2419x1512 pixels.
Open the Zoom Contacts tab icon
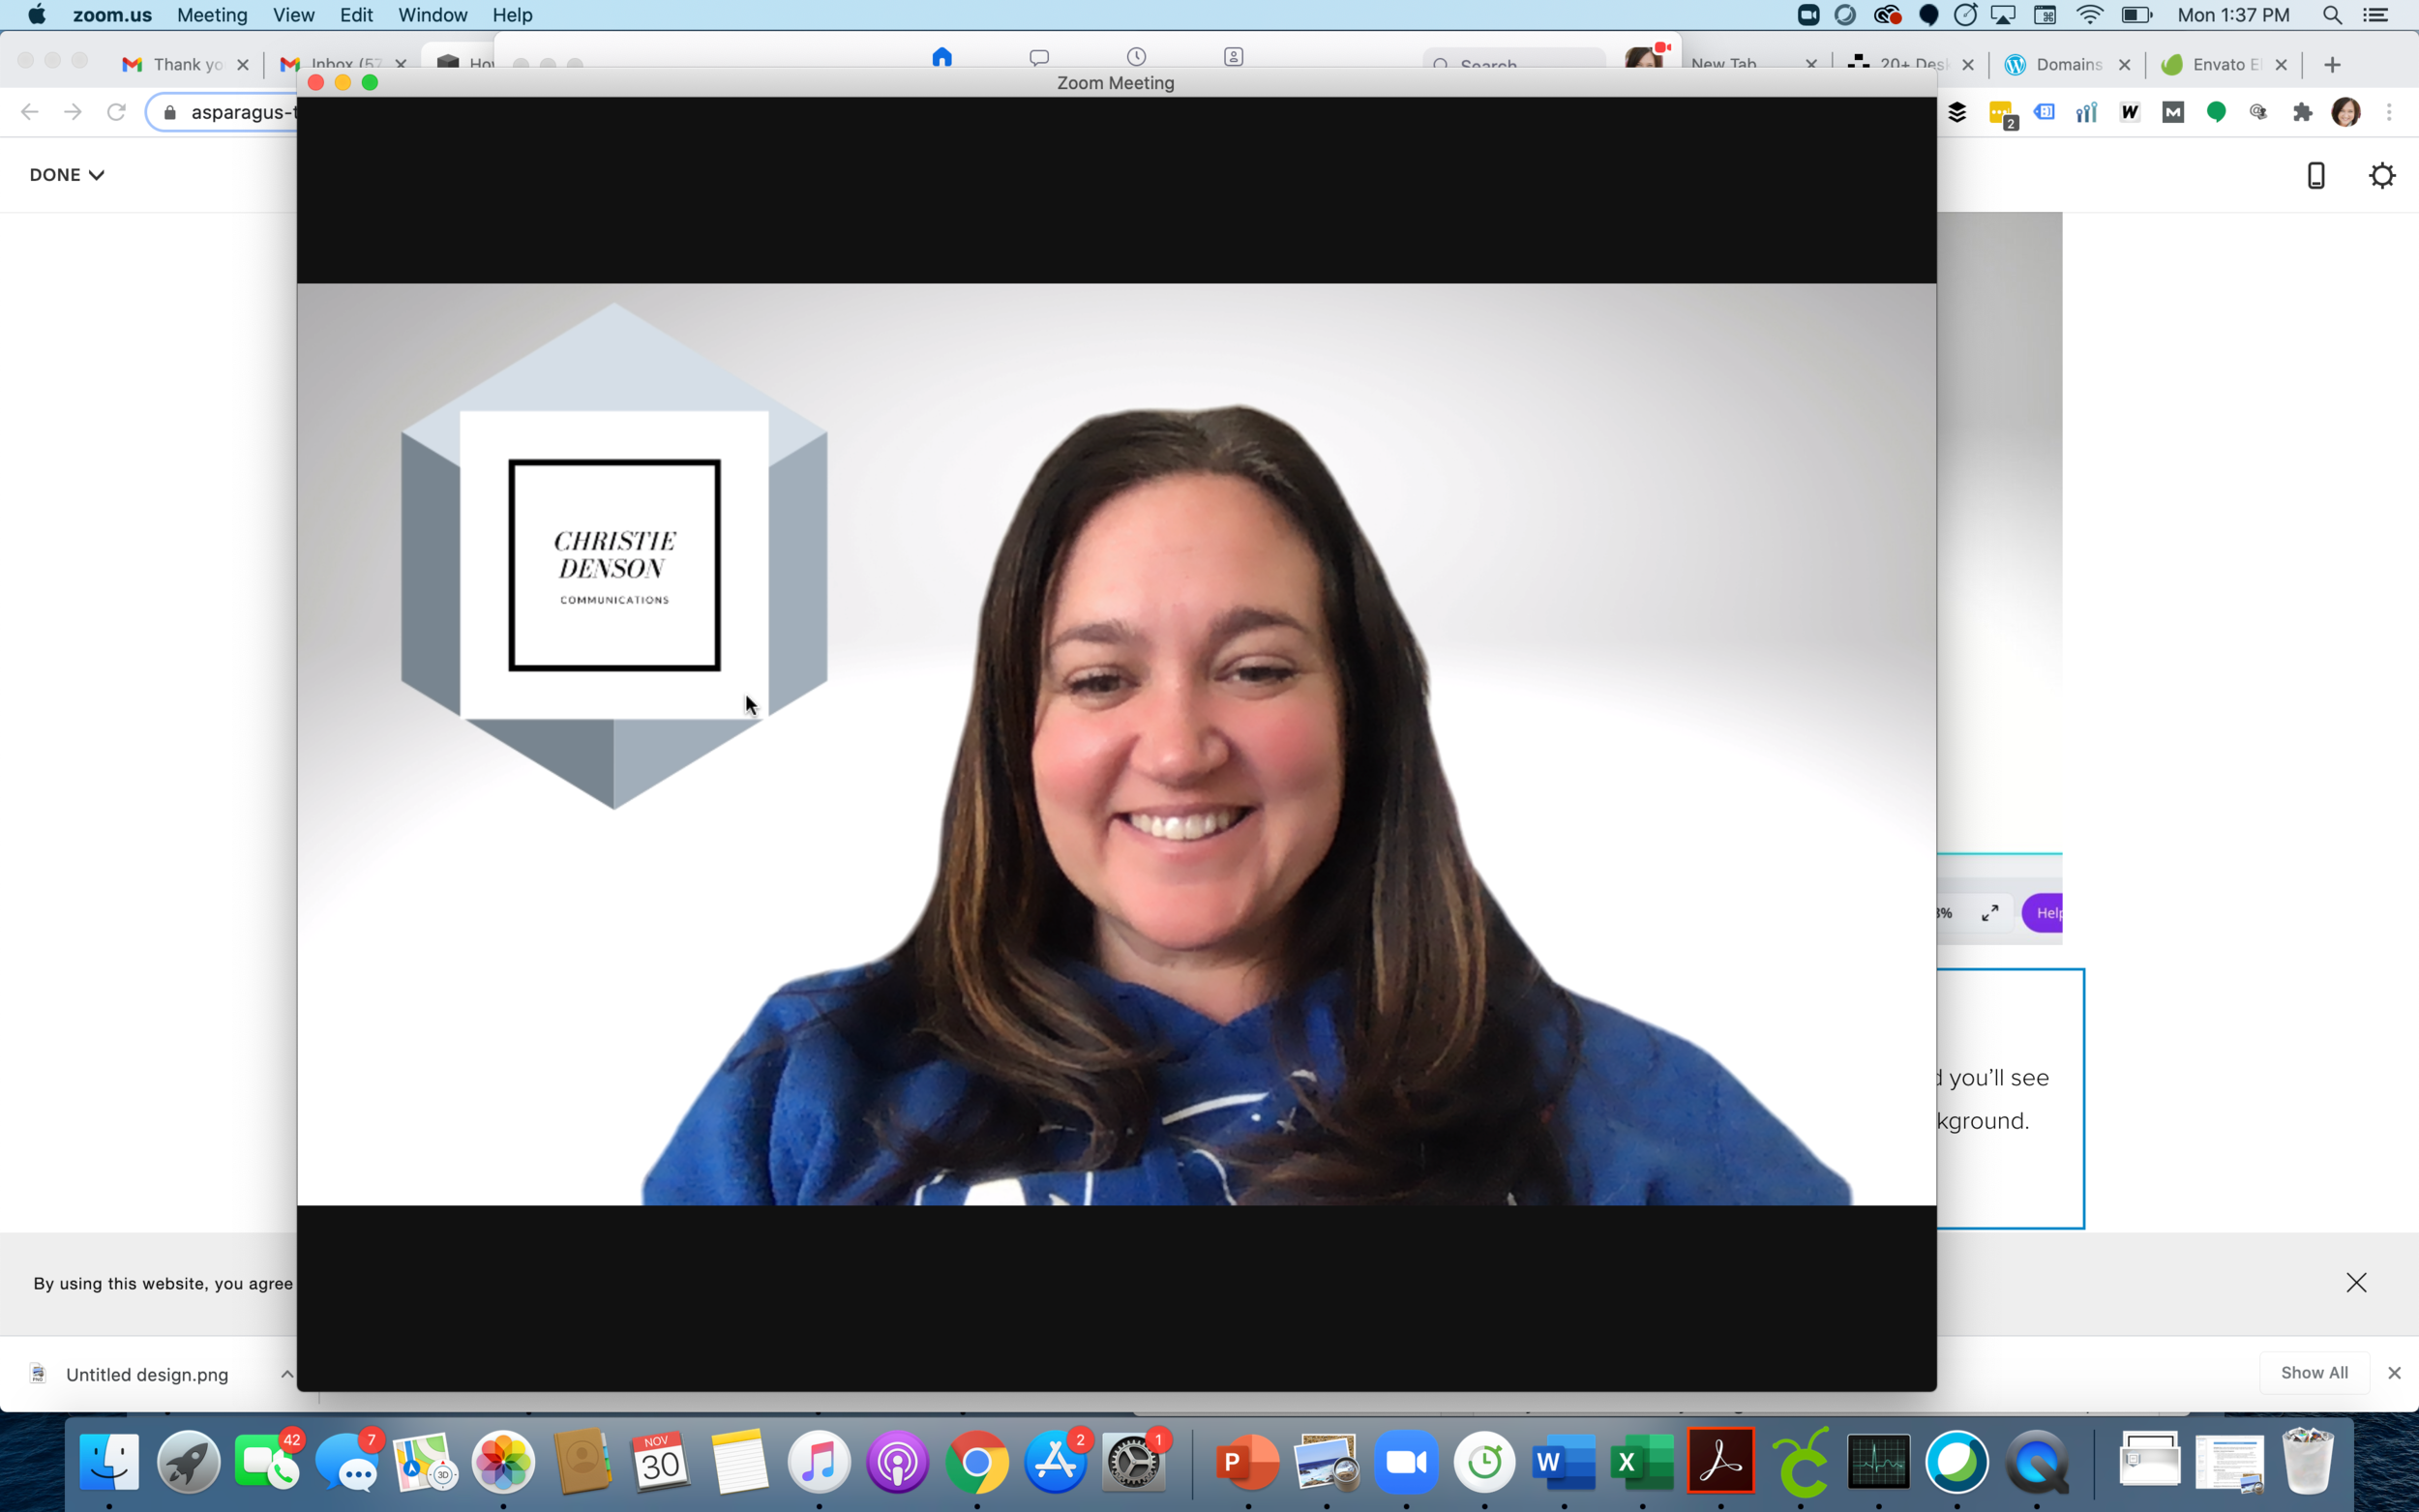(1233, 57)
